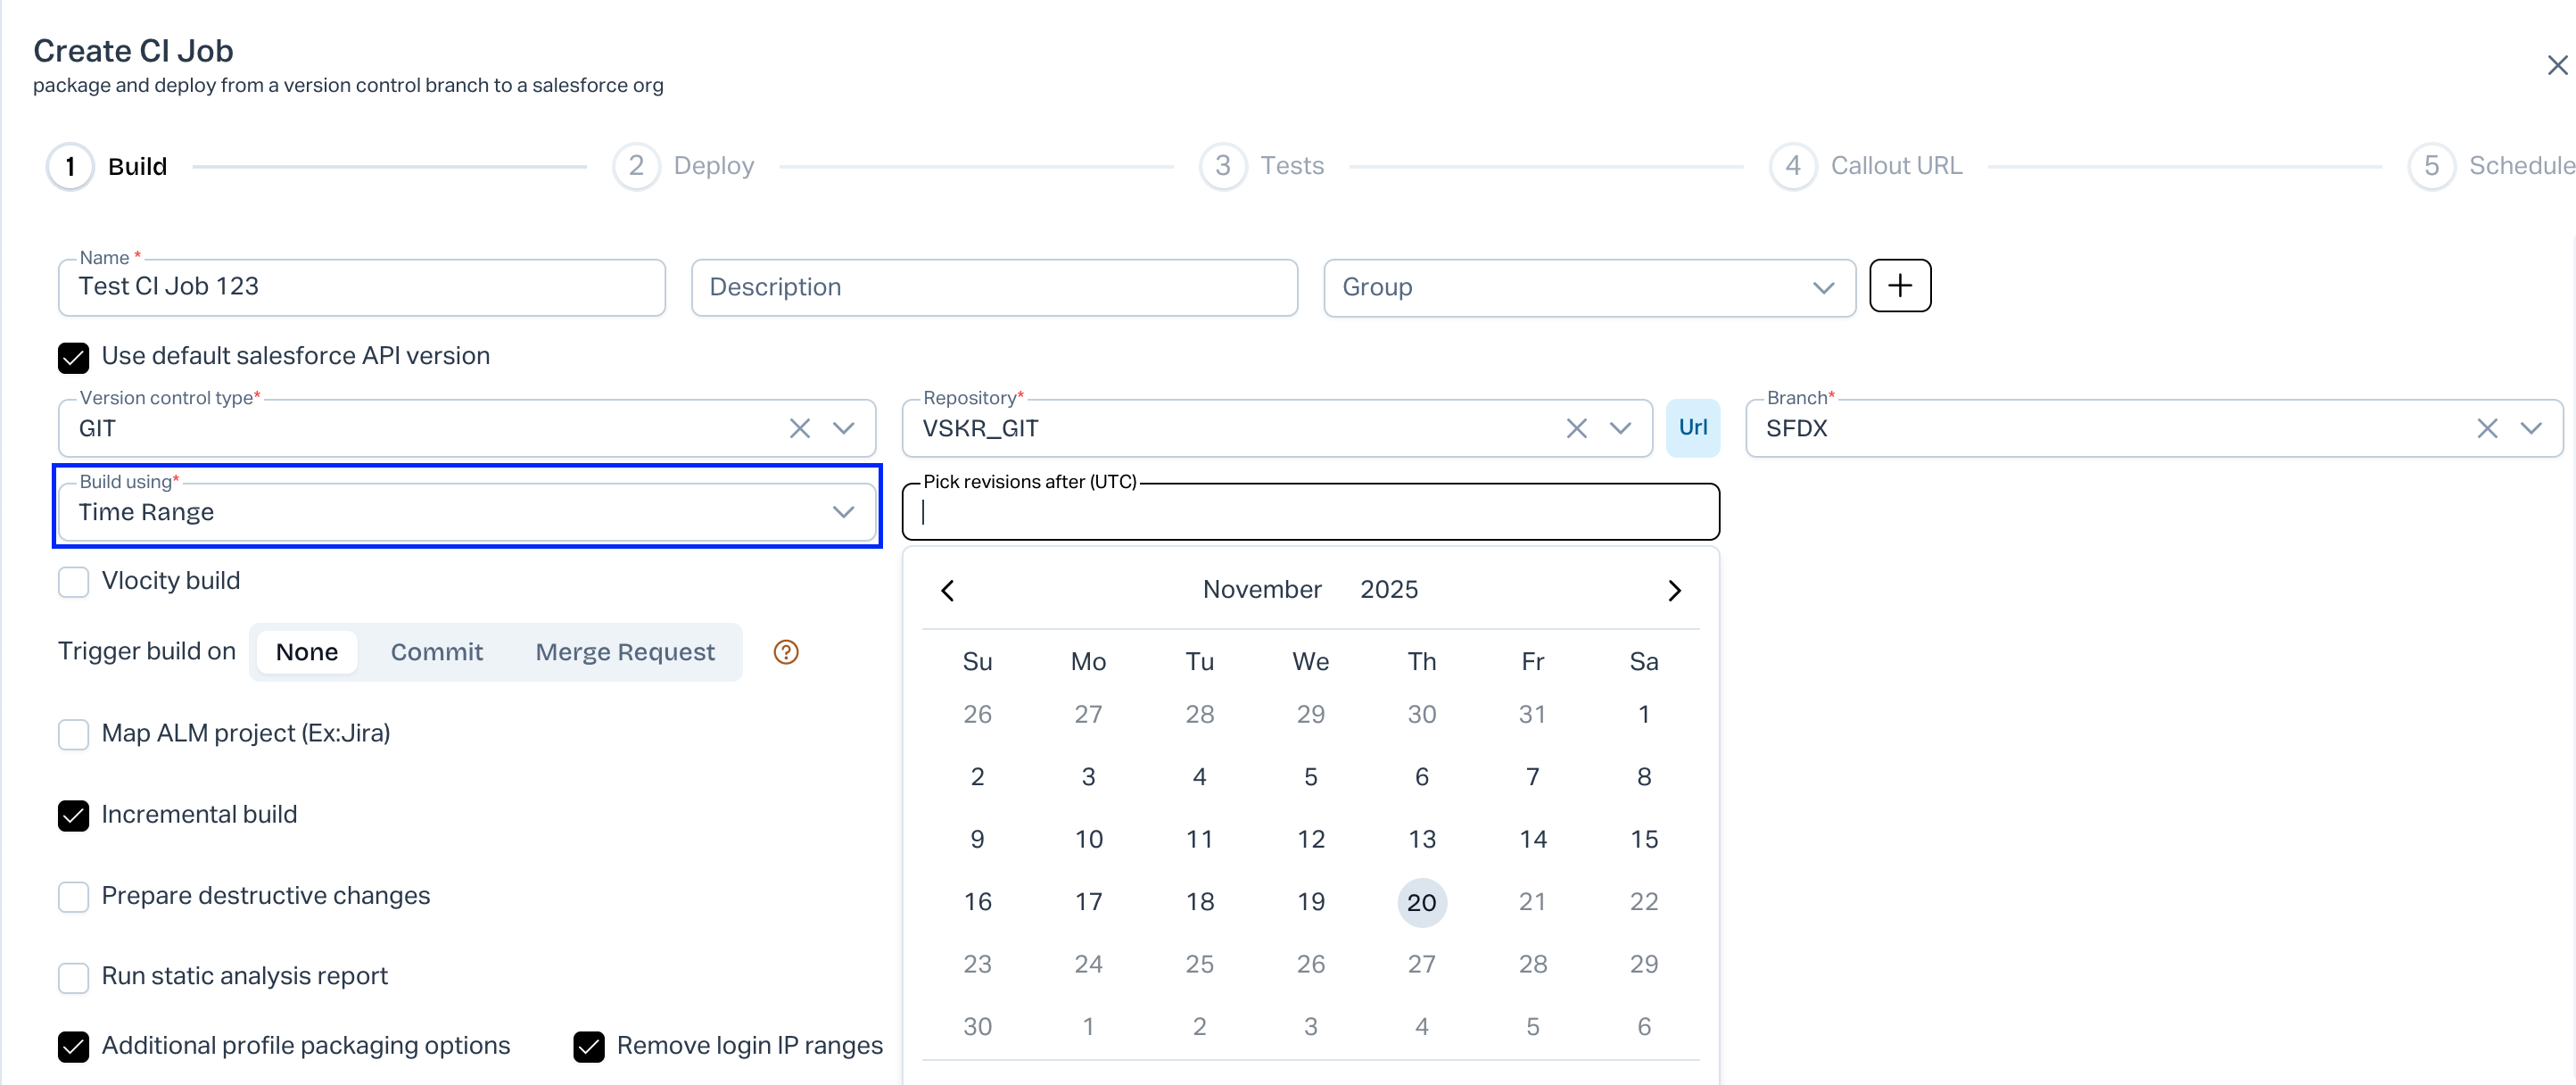Screen dimensions: 2576x1085
Task: Clear the Repository VSKR_GIT selection
Action: point(1576,429)
